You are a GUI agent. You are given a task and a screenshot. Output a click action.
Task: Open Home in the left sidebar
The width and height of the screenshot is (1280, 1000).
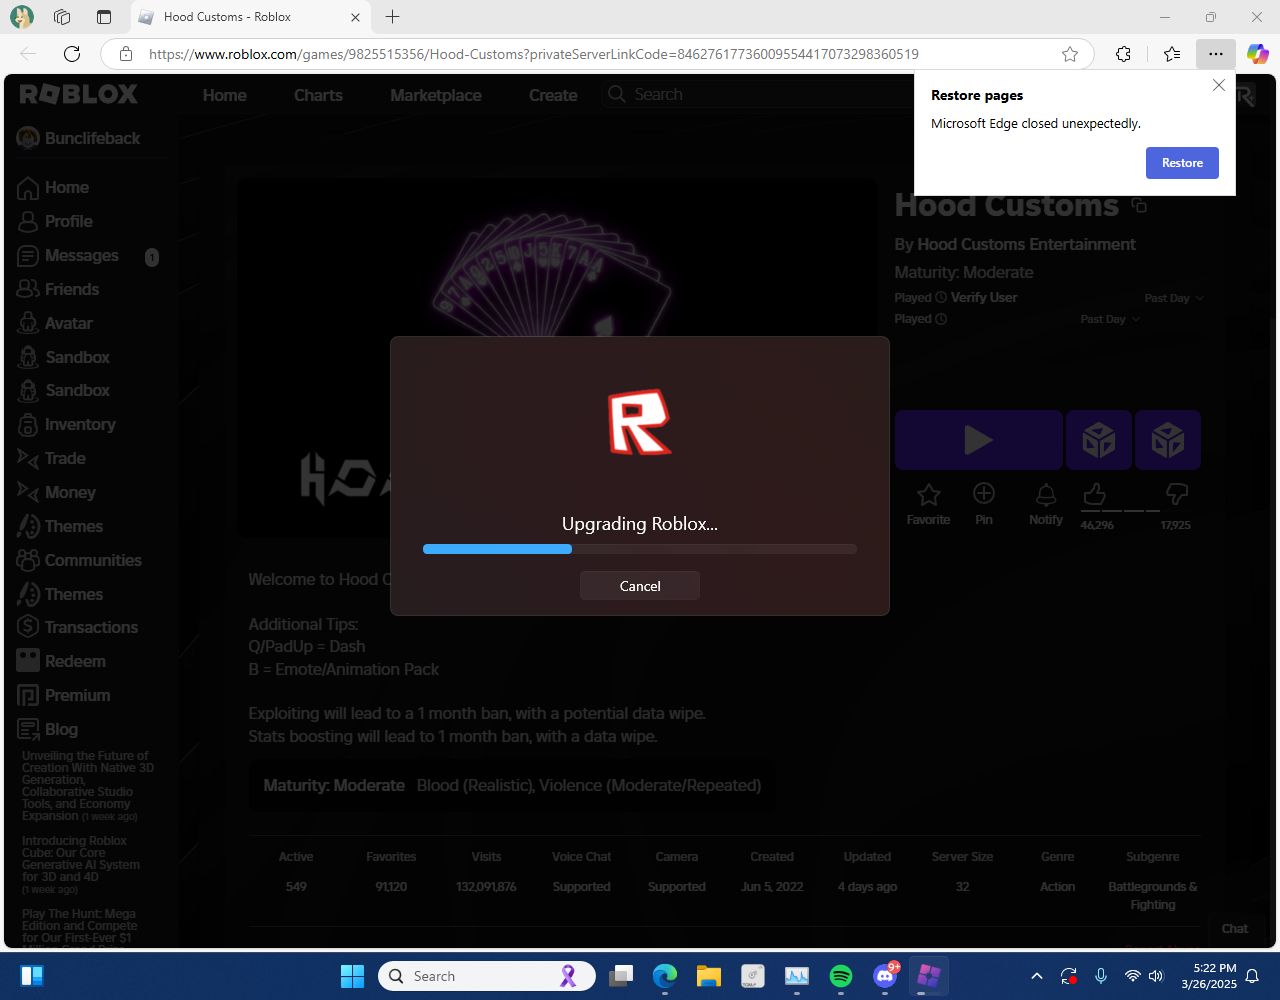coord(53,187)
